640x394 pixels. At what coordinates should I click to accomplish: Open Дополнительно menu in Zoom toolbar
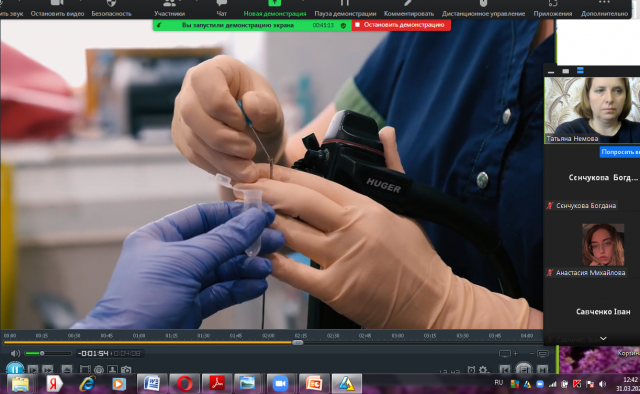pyautogui.click(x=604, y=9)
